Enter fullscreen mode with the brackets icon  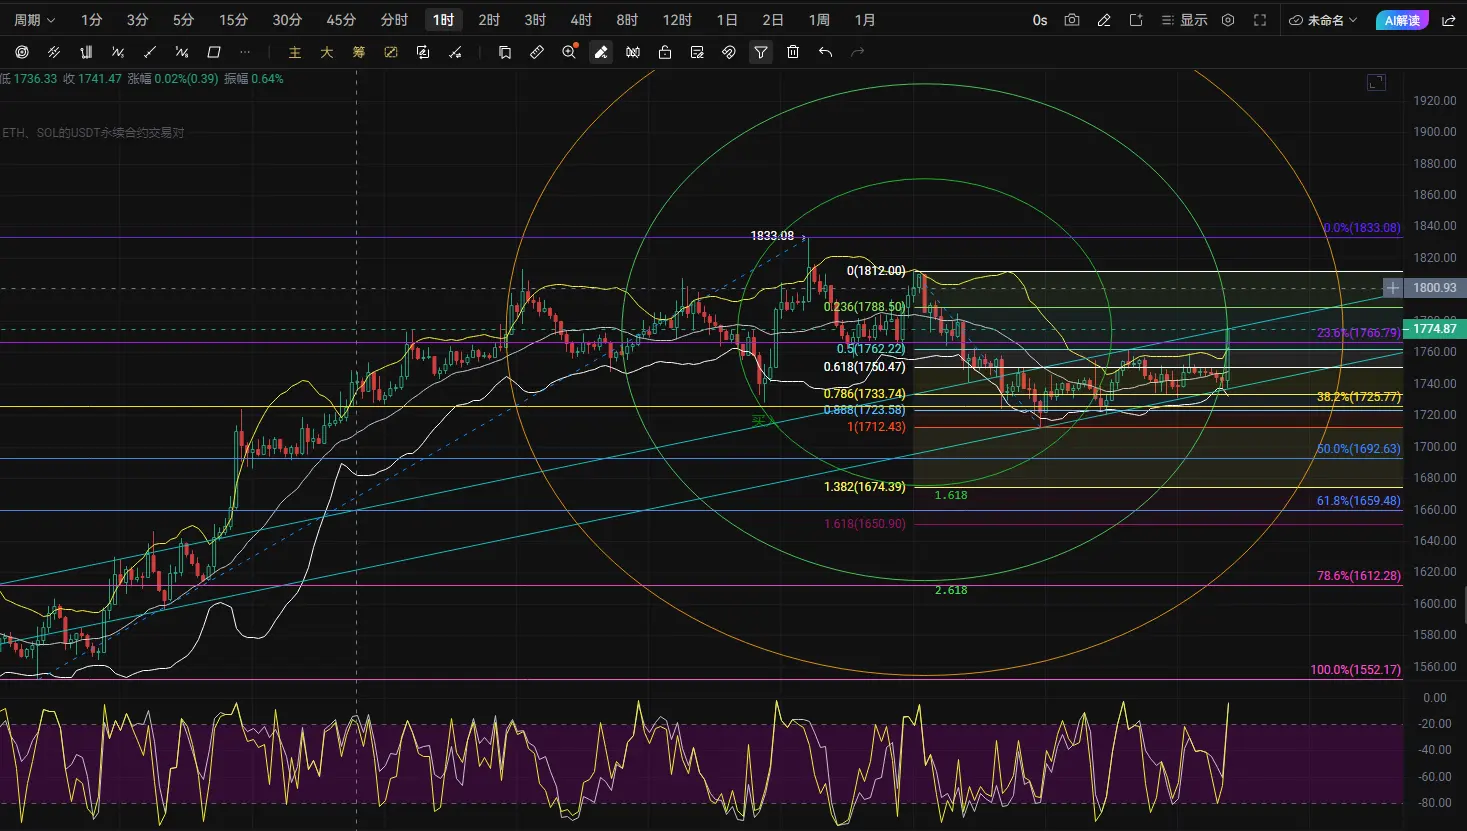pos(1260,20)
